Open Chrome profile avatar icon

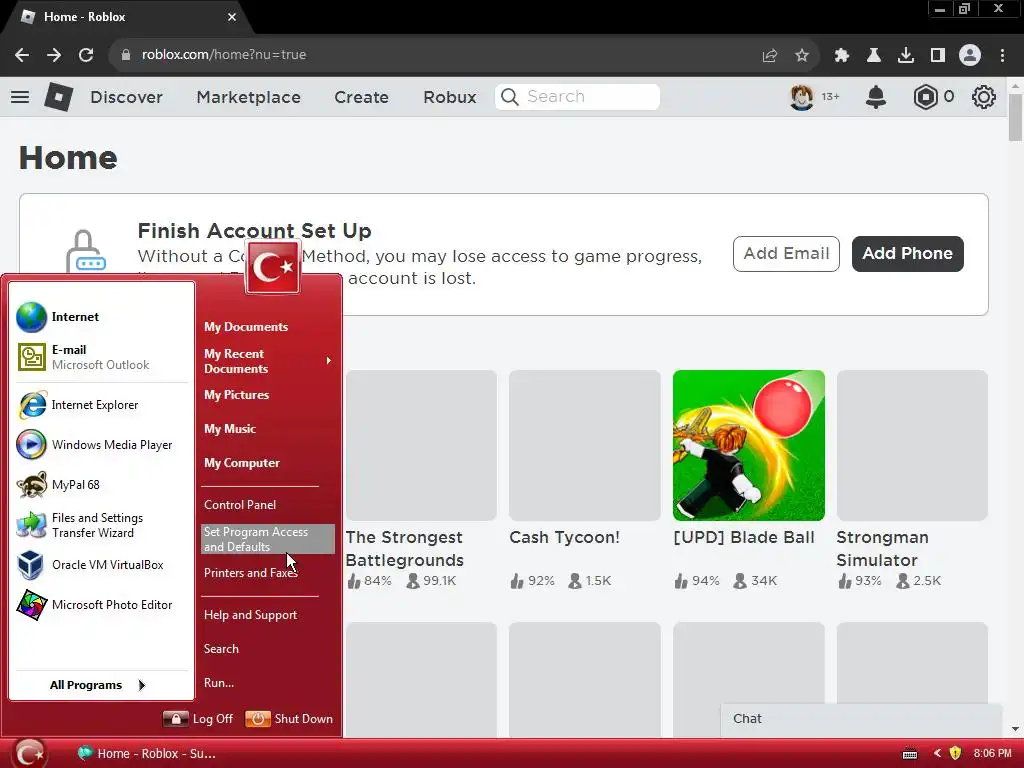click(970, 56)
